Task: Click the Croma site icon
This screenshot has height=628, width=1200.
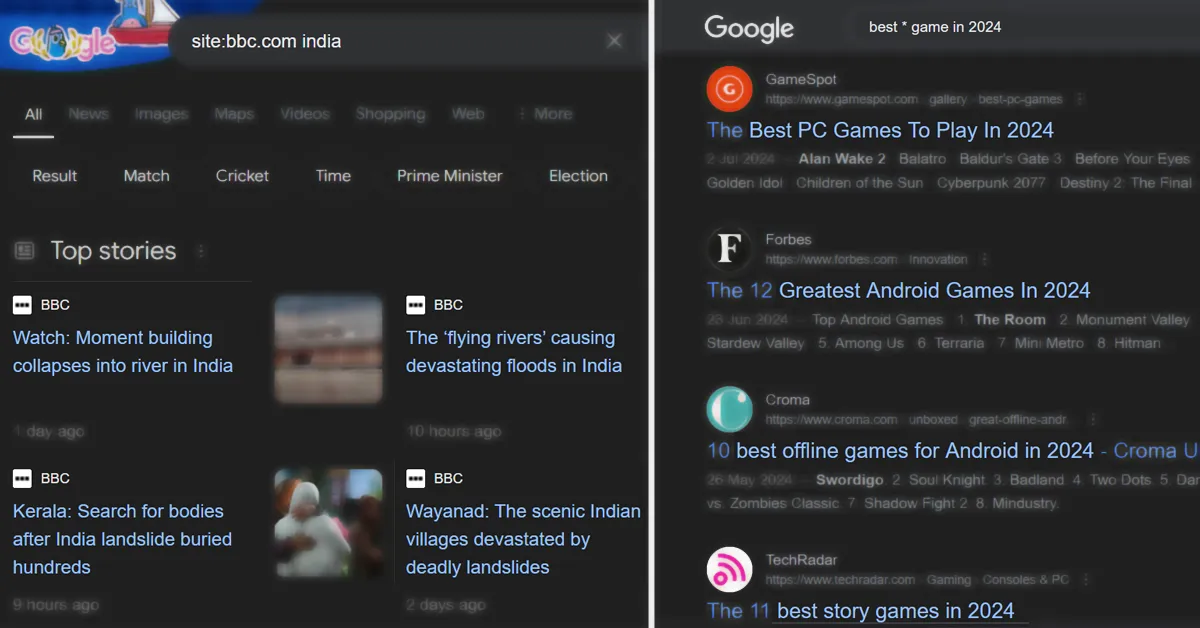Action: (x=729, y=410)
